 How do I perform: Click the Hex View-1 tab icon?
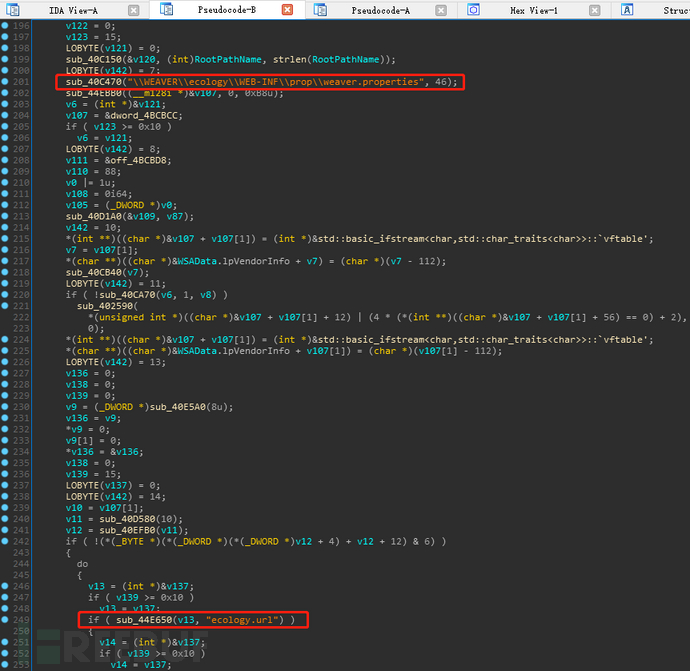tap(473, 10)
